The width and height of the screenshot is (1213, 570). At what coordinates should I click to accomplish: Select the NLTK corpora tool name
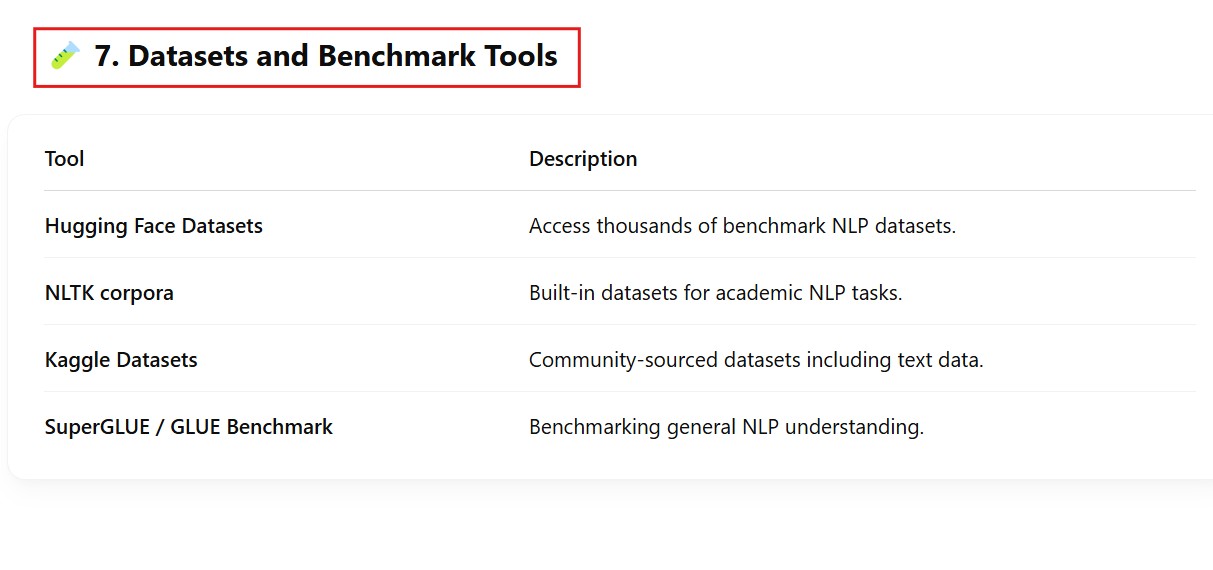coord(109,293)
